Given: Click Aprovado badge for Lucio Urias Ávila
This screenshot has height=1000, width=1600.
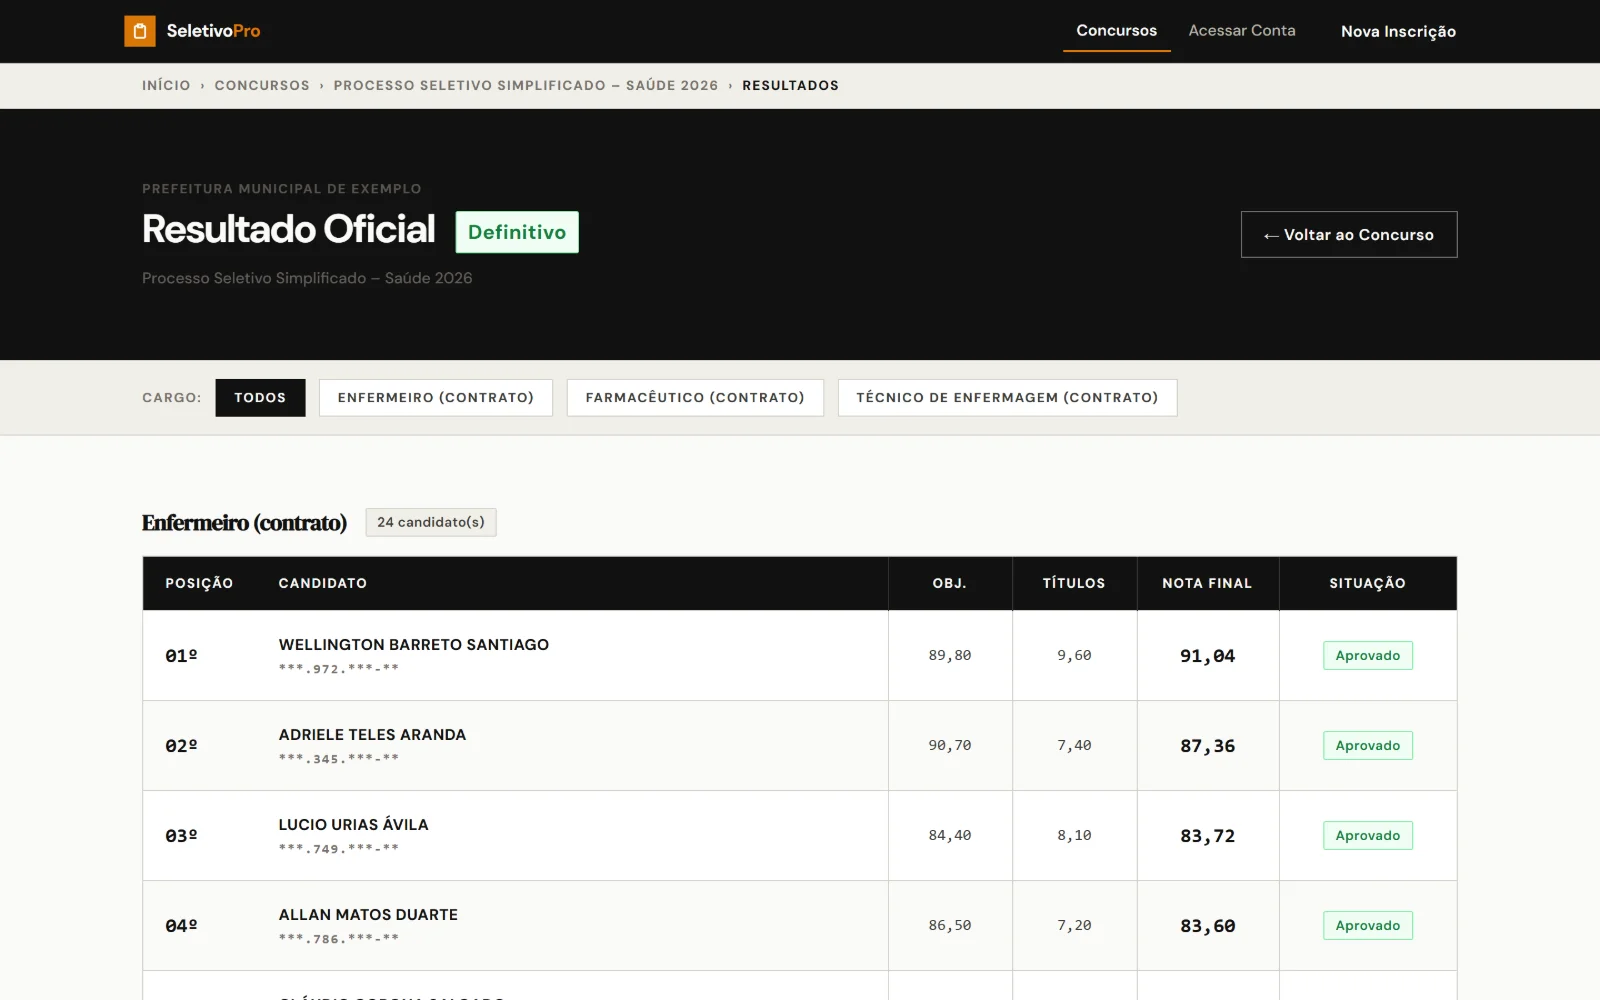Looking at the screenshot, I should (x=1367, y=836).
